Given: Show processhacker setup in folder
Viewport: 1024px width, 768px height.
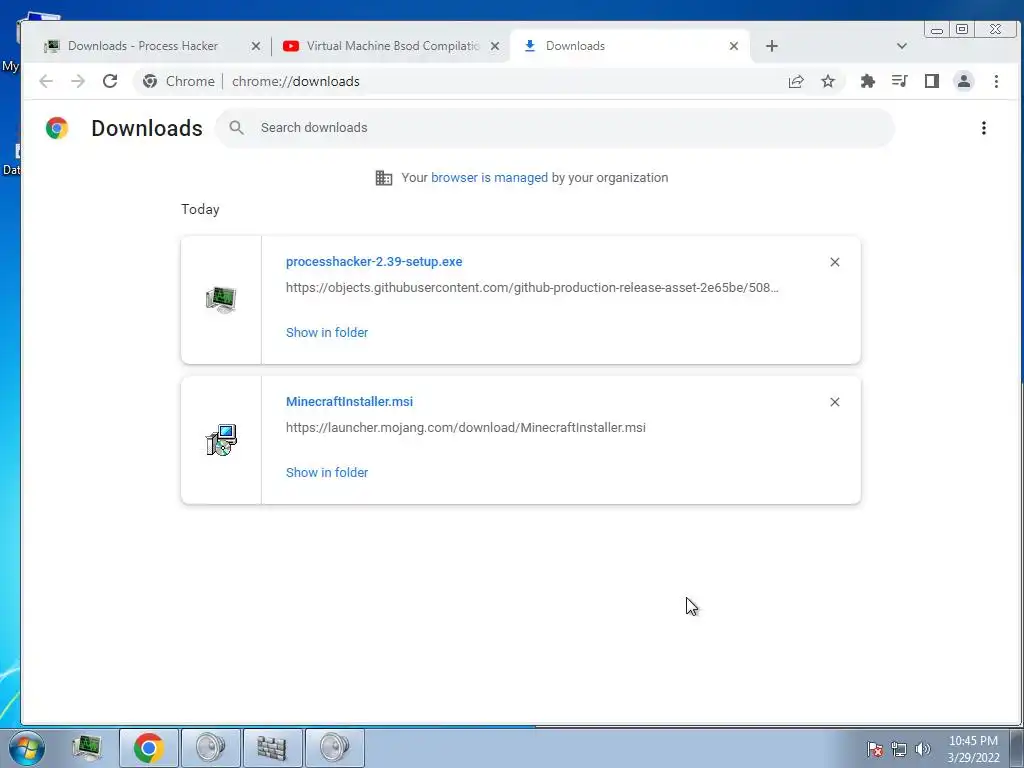Looking at the screenshot, I should (x=327, y=332).
